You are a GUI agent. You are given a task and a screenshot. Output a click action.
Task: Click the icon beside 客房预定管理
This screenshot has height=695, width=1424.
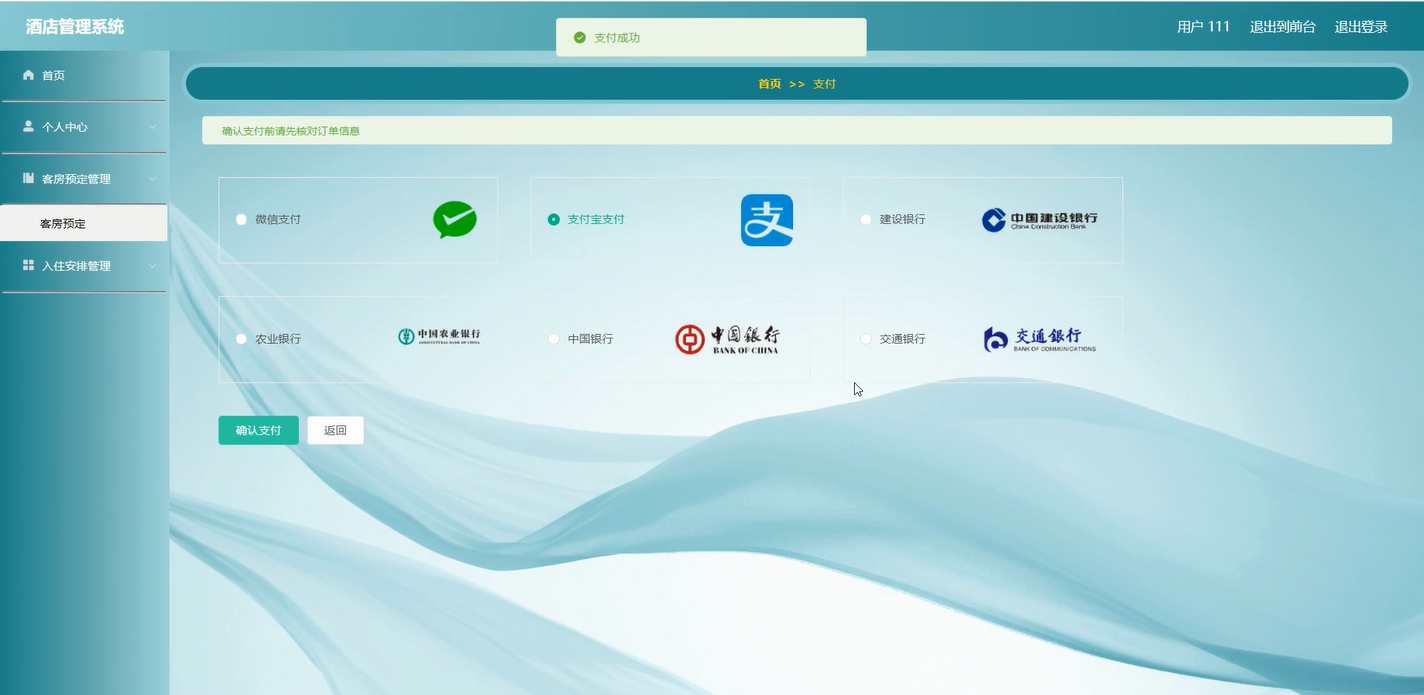(x=28, y=178)
